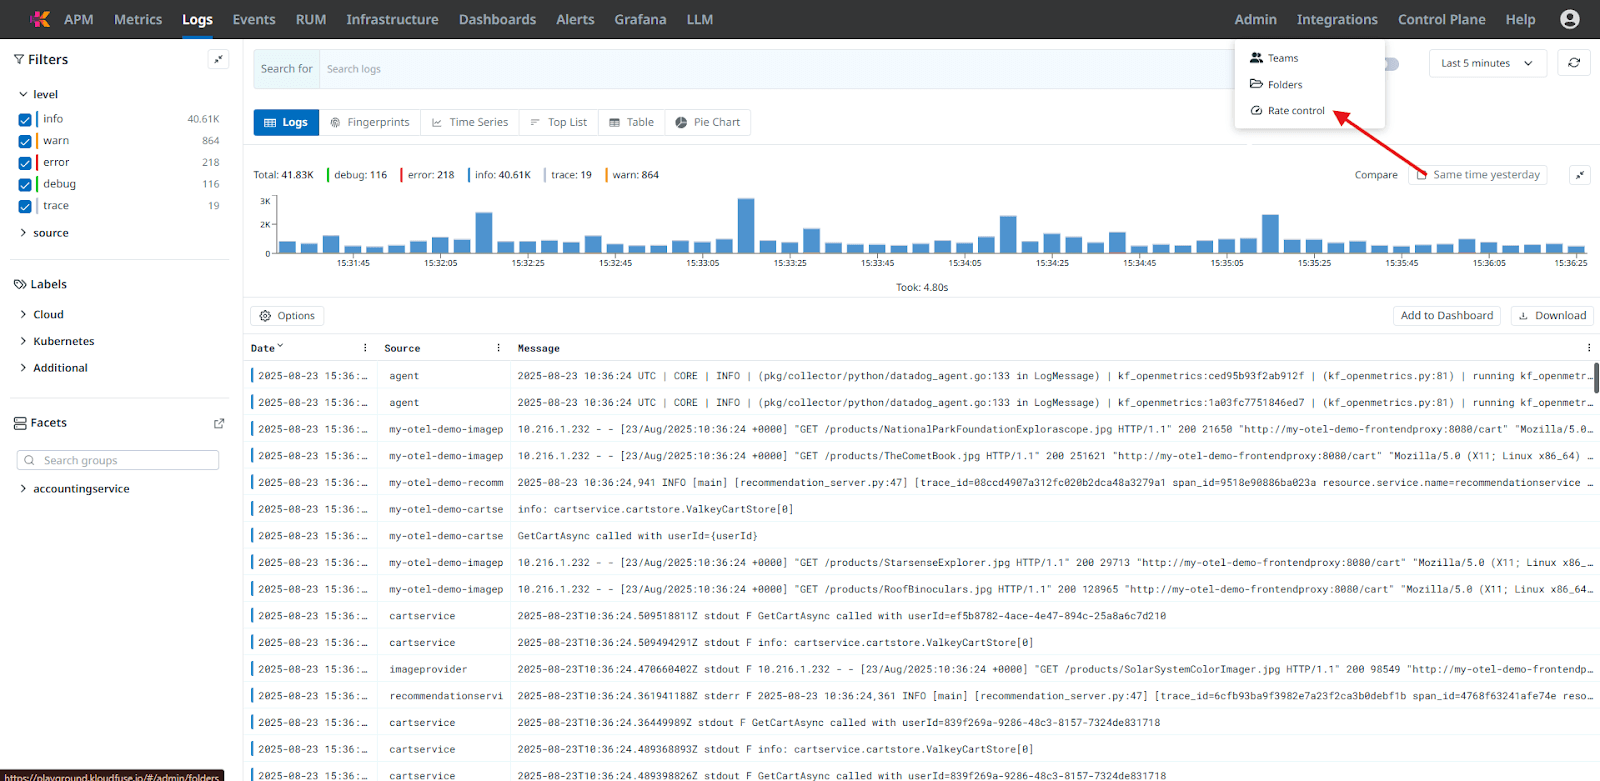Click the sort arrow on the Date column
Image resolution: width=1600 pixels, height=781 pixels.
[x=280, y=347]
